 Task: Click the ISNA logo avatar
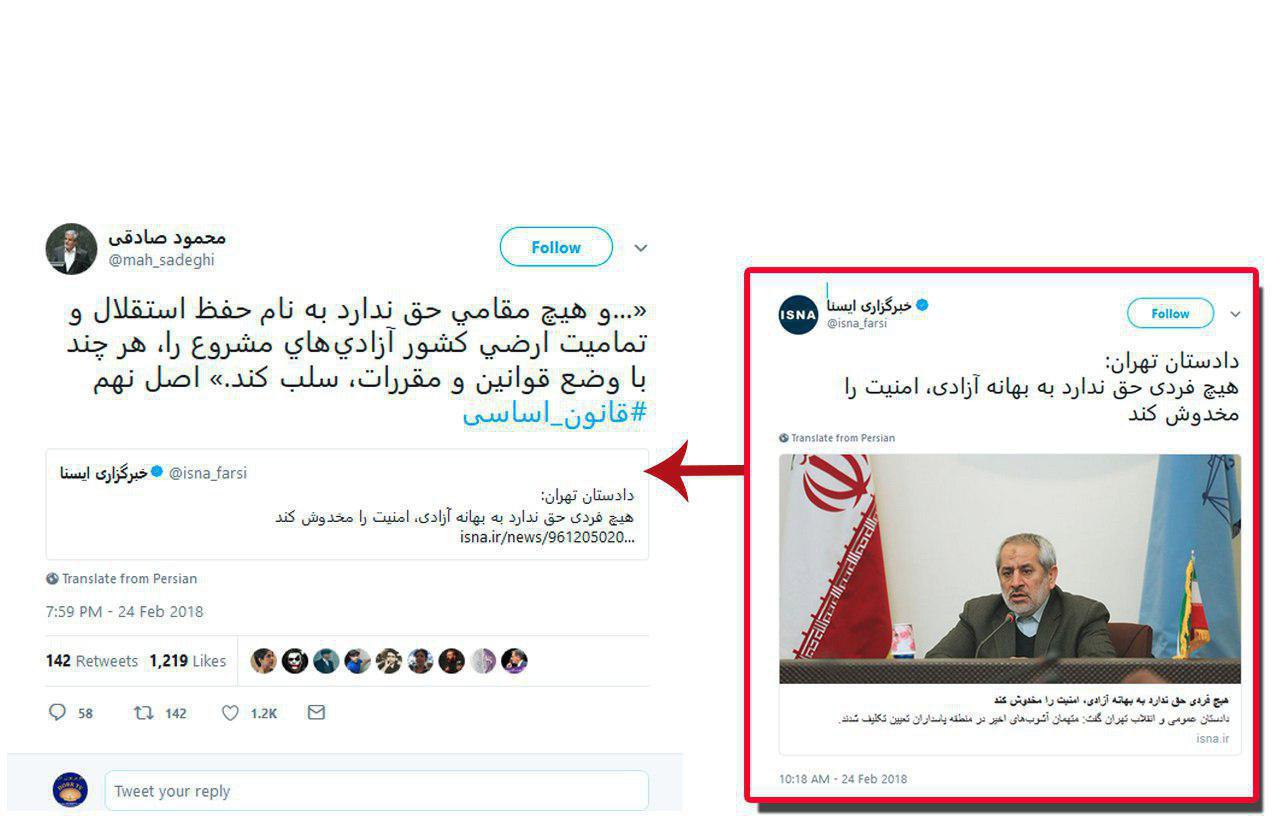(798, 314)
